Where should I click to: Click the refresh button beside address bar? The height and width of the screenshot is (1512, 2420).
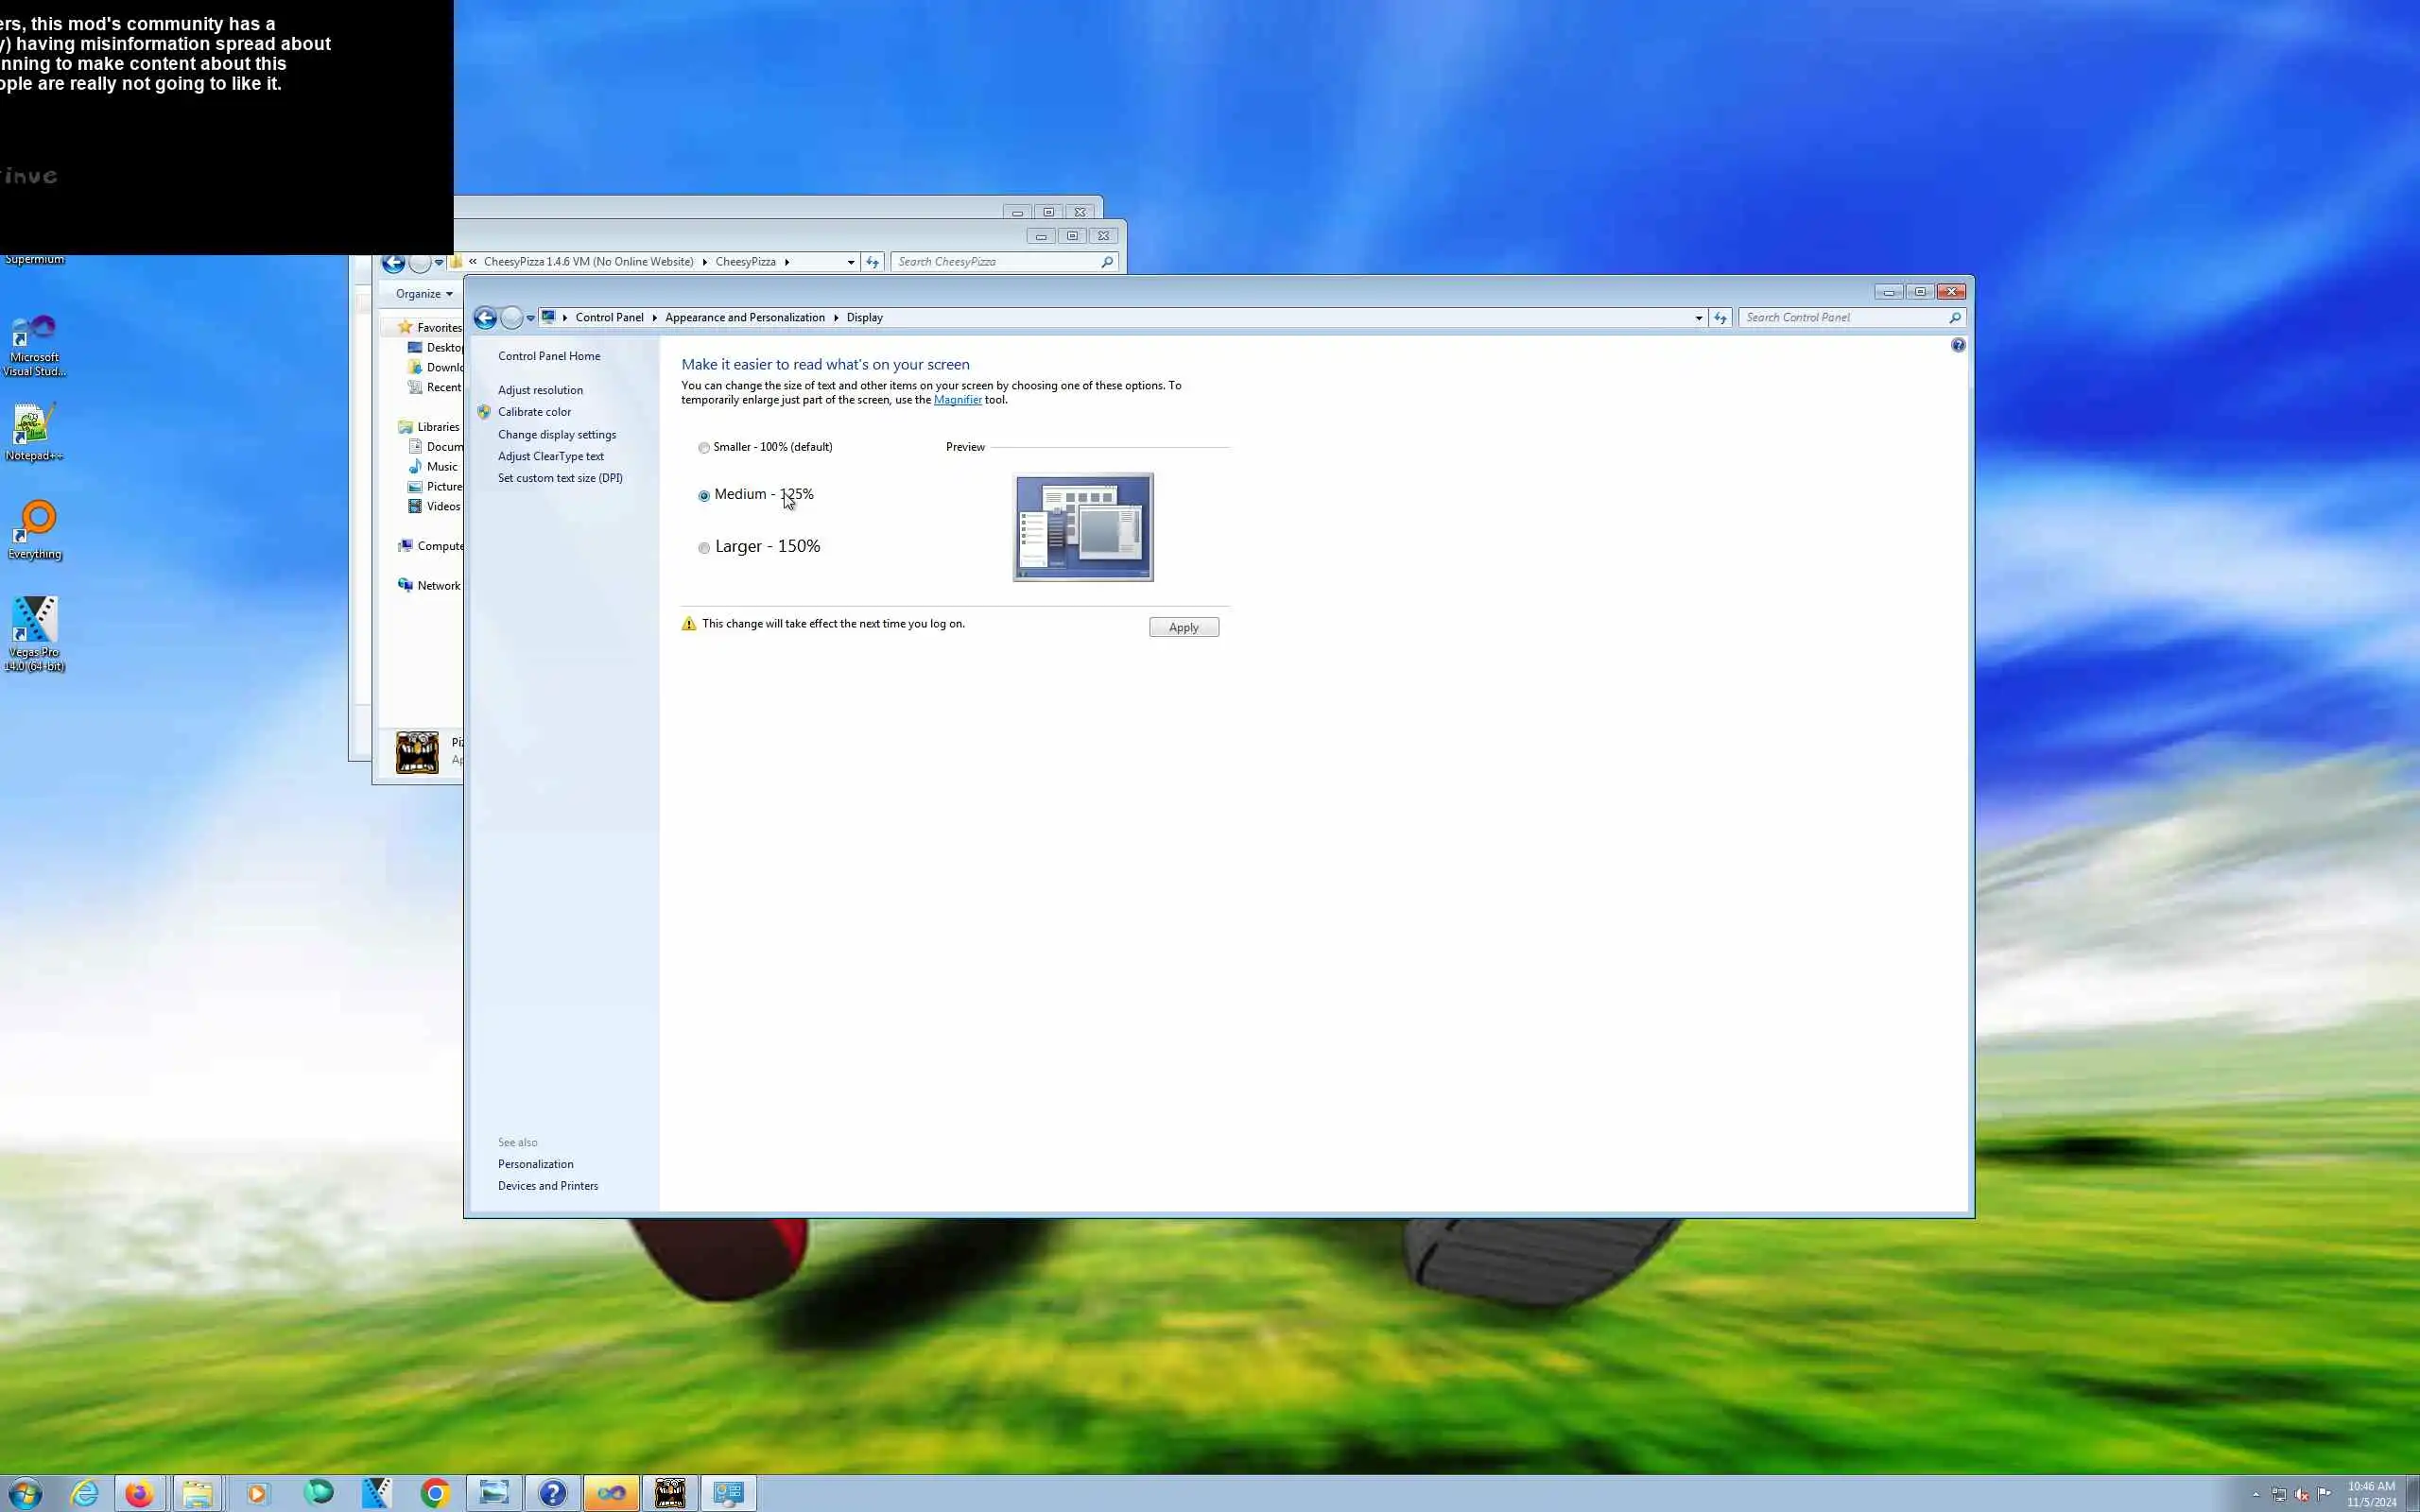[1720, 318]
